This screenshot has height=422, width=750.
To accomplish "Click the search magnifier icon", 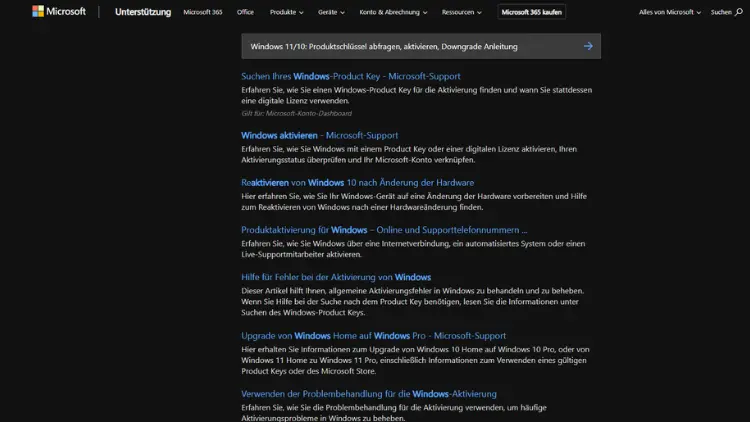I will click(739, 12).
